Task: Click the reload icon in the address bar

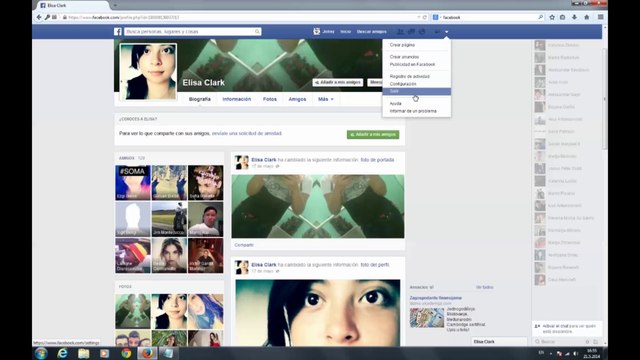Action: coord(425,17)
